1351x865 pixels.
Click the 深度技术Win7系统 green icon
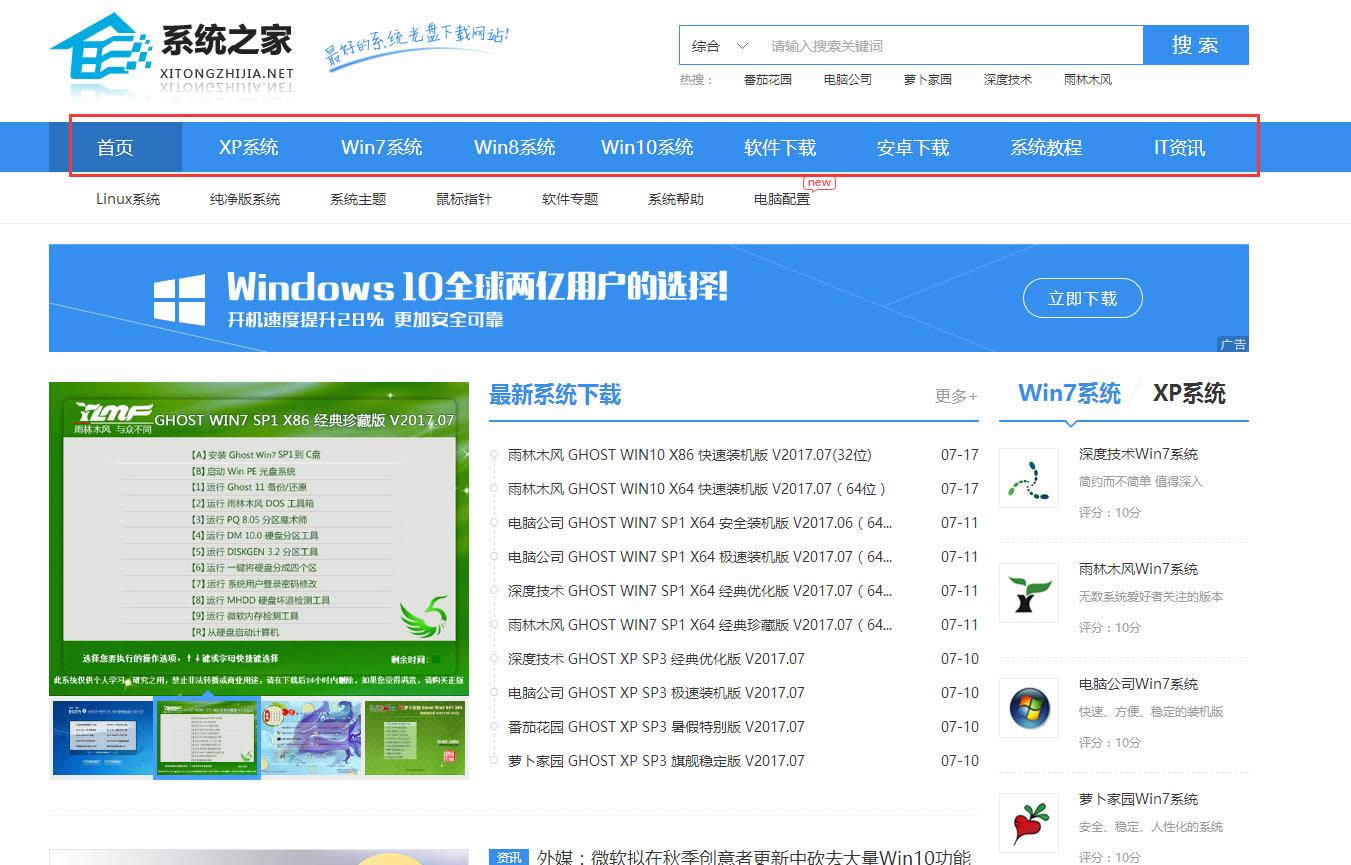pyautogui.click(x=1029, y=477)
